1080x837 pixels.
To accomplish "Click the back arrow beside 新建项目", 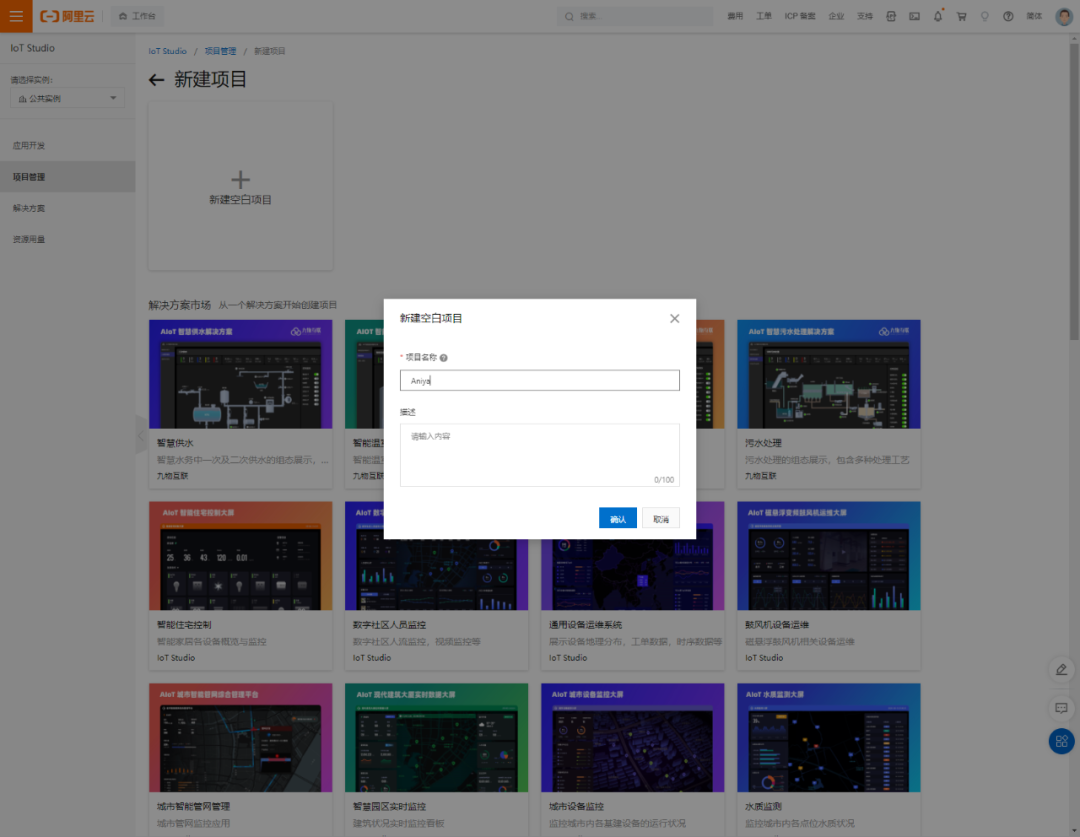I will click(x=156, y=80).
